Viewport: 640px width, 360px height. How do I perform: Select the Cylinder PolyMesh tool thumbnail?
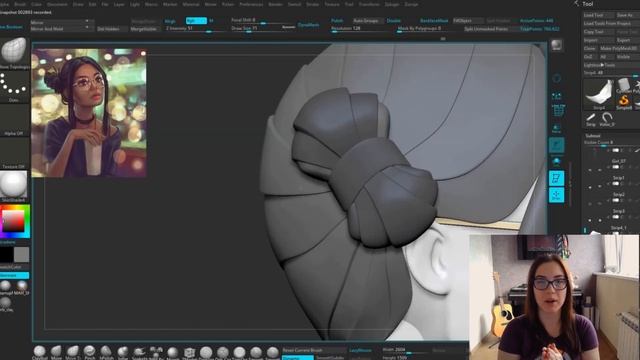click(624, 85)
